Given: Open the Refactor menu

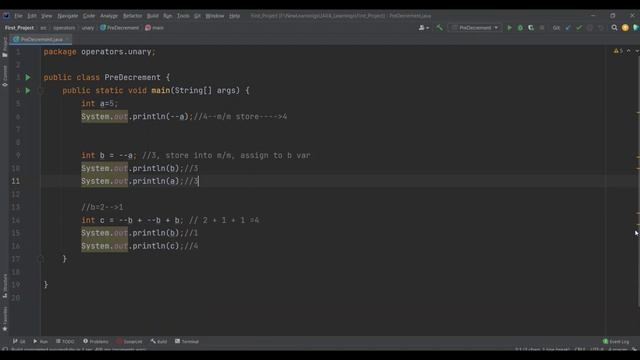Looking at the screenshot, I should [x=132, y=16].
